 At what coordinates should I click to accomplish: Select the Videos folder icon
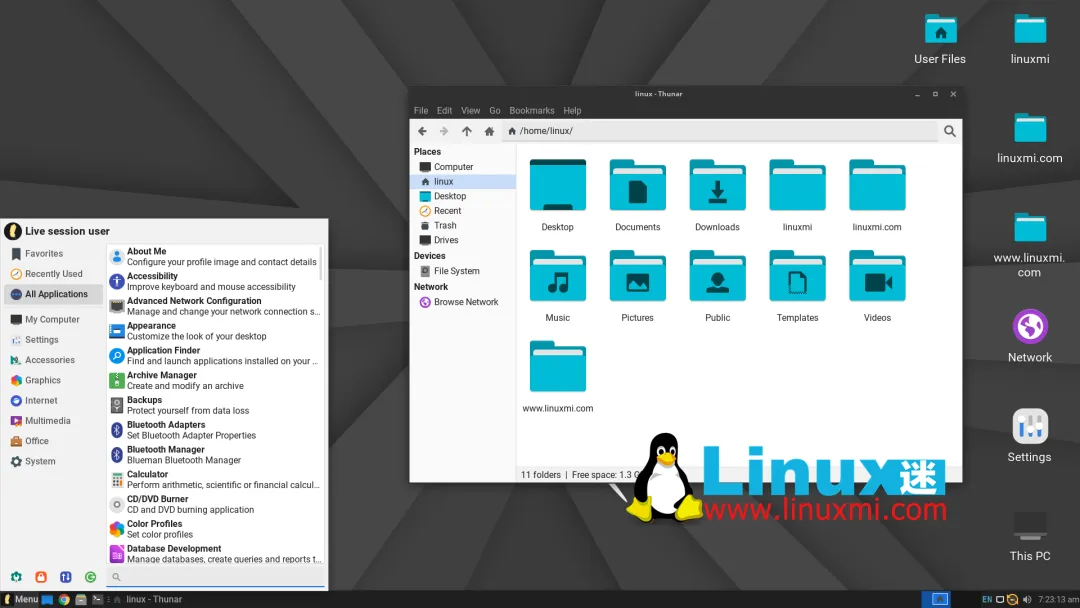[877, 277]
